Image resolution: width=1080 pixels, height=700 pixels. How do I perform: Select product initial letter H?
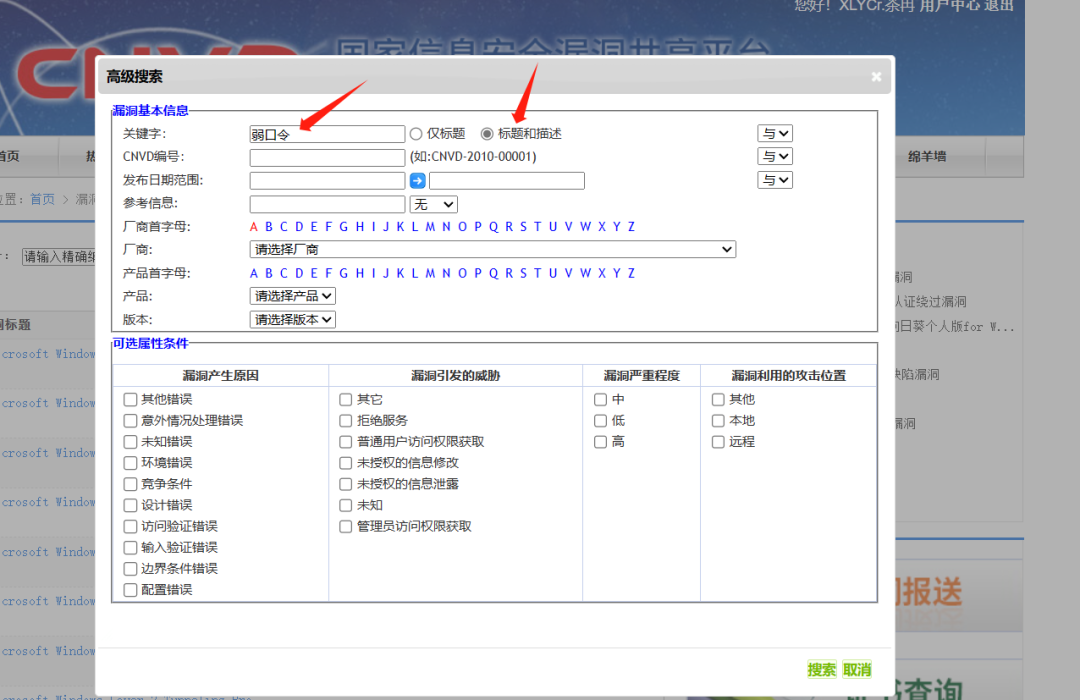(360, 273)
